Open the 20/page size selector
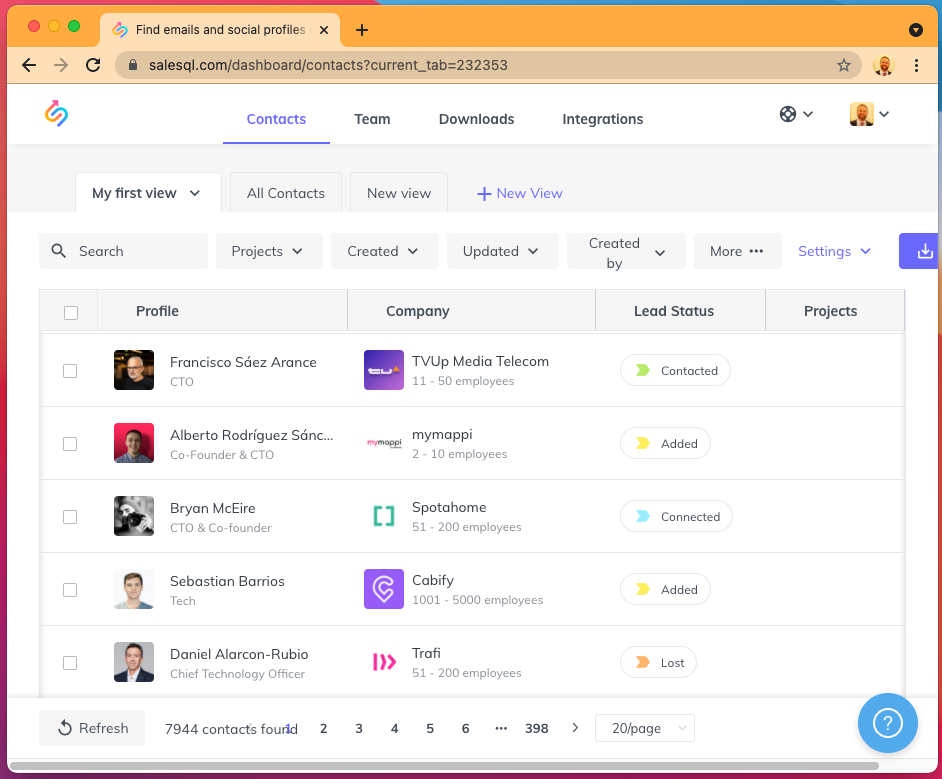This screenshot has height=779, width=942. click(x=644, y=728)
